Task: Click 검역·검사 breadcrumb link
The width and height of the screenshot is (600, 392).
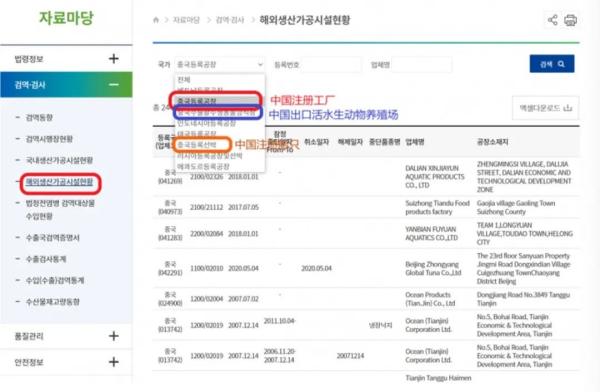Action: [230, 20]
